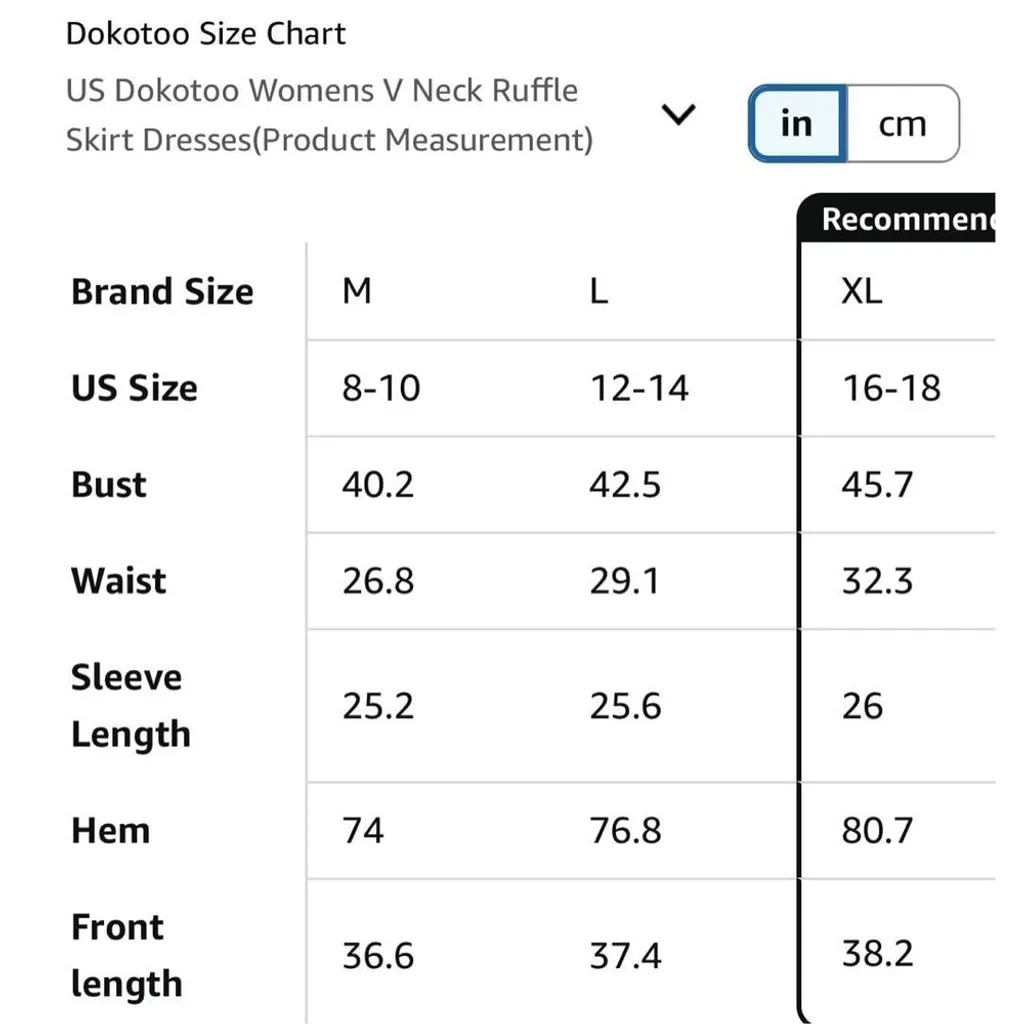Expand the size chart selection chevron
This screenshot has height=1024, width=1024.
point(679,116)
